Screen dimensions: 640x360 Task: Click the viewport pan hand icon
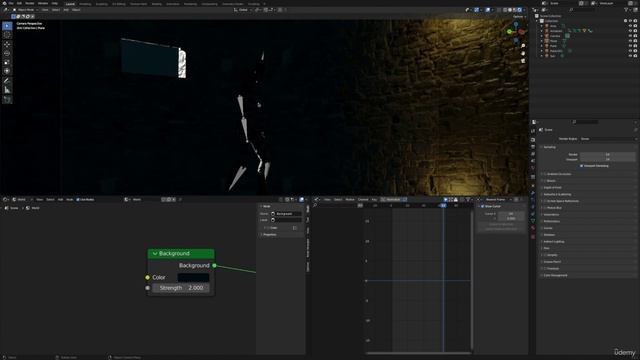(x=523, y=53)
